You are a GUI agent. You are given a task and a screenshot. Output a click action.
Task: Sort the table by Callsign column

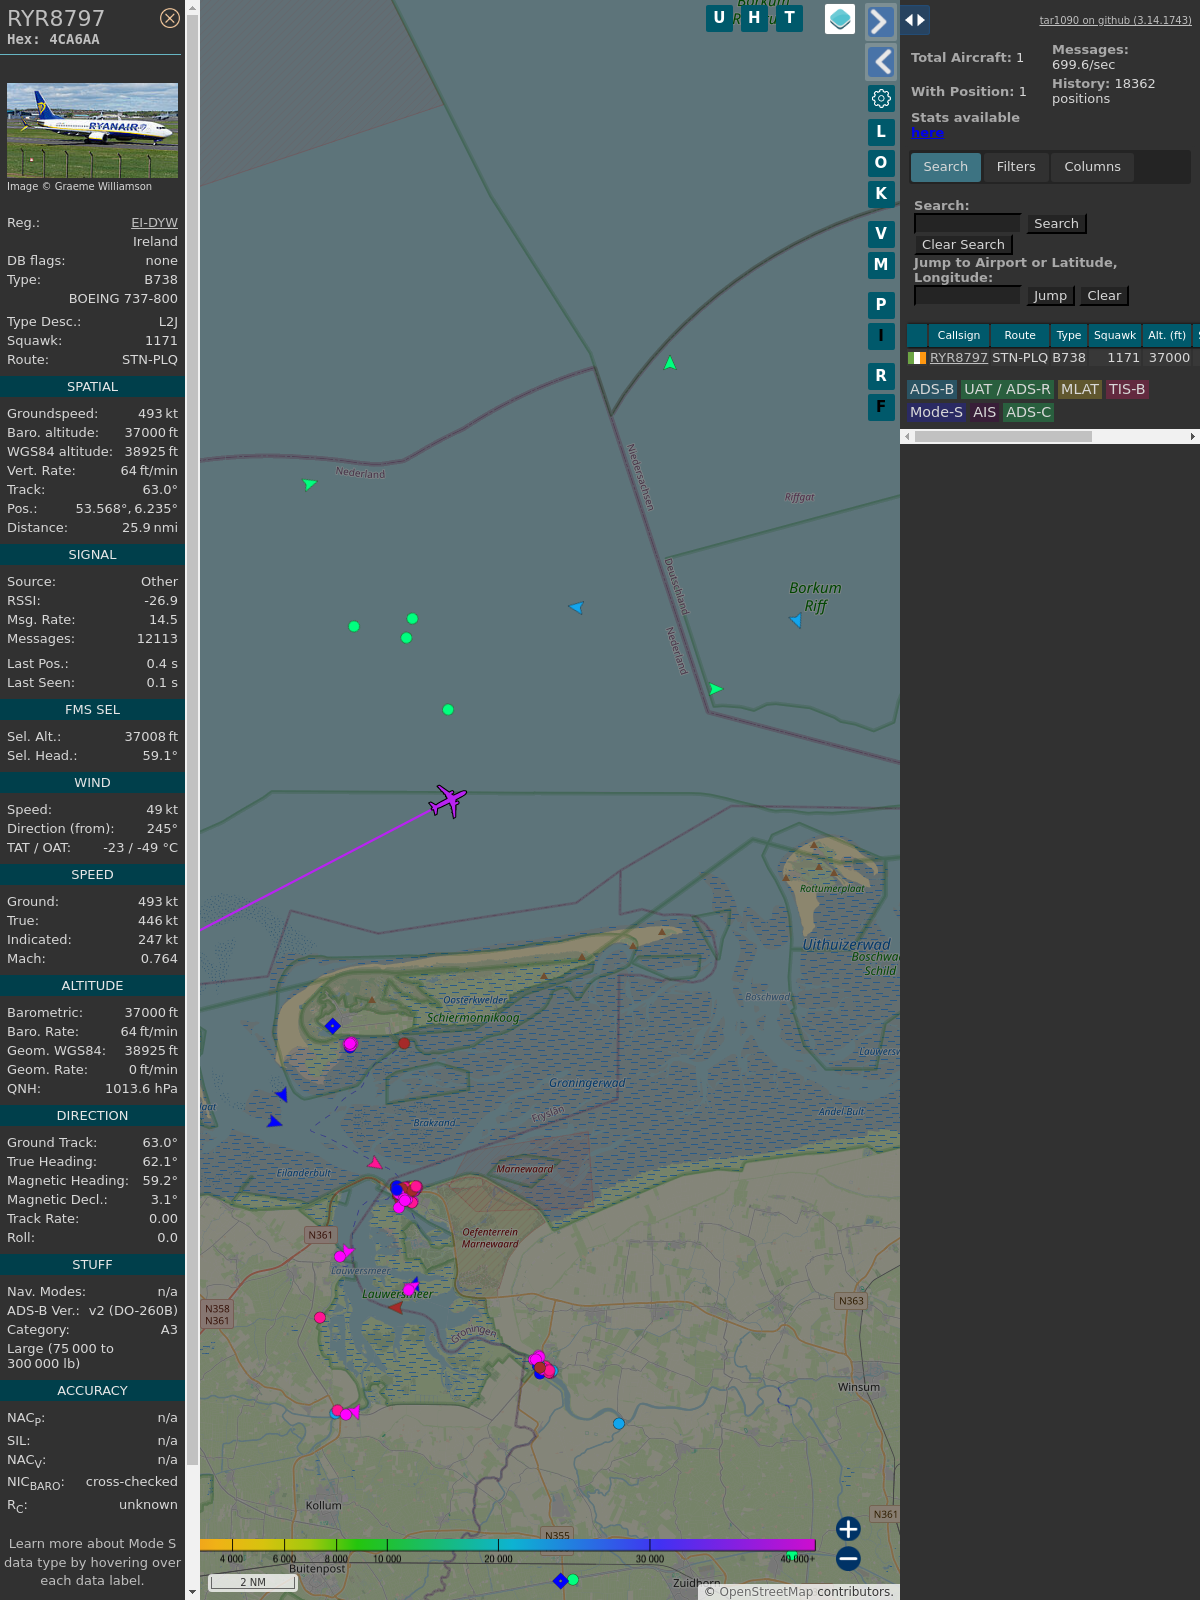click(x=958, y=335)
